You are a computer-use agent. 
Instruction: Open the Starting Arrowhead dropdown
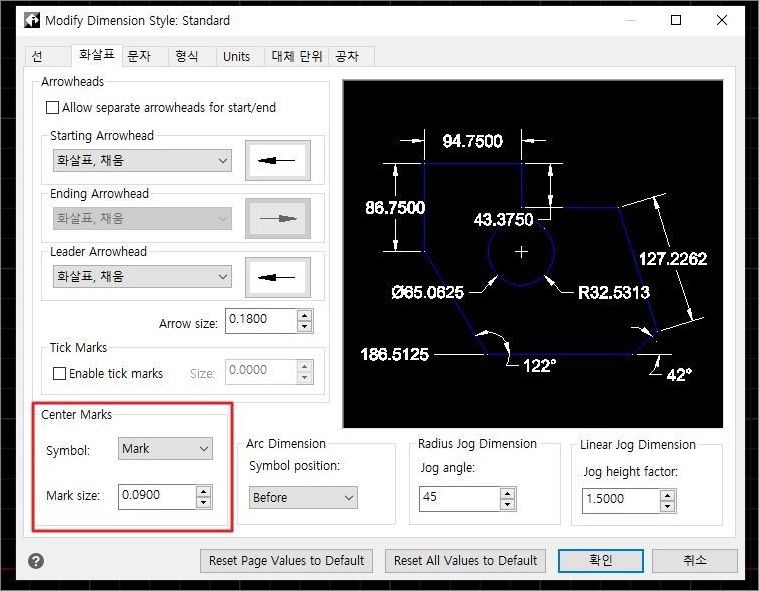(142, 160)
